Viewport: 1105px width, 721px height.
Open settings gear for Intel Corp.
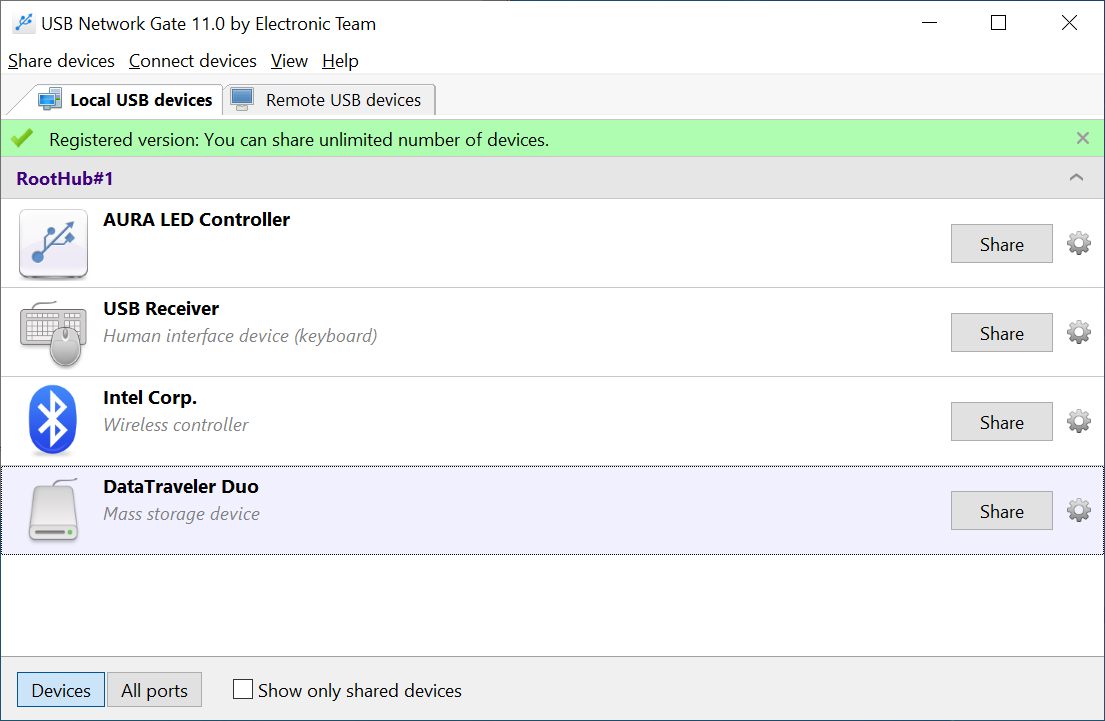pos(1078,421)
